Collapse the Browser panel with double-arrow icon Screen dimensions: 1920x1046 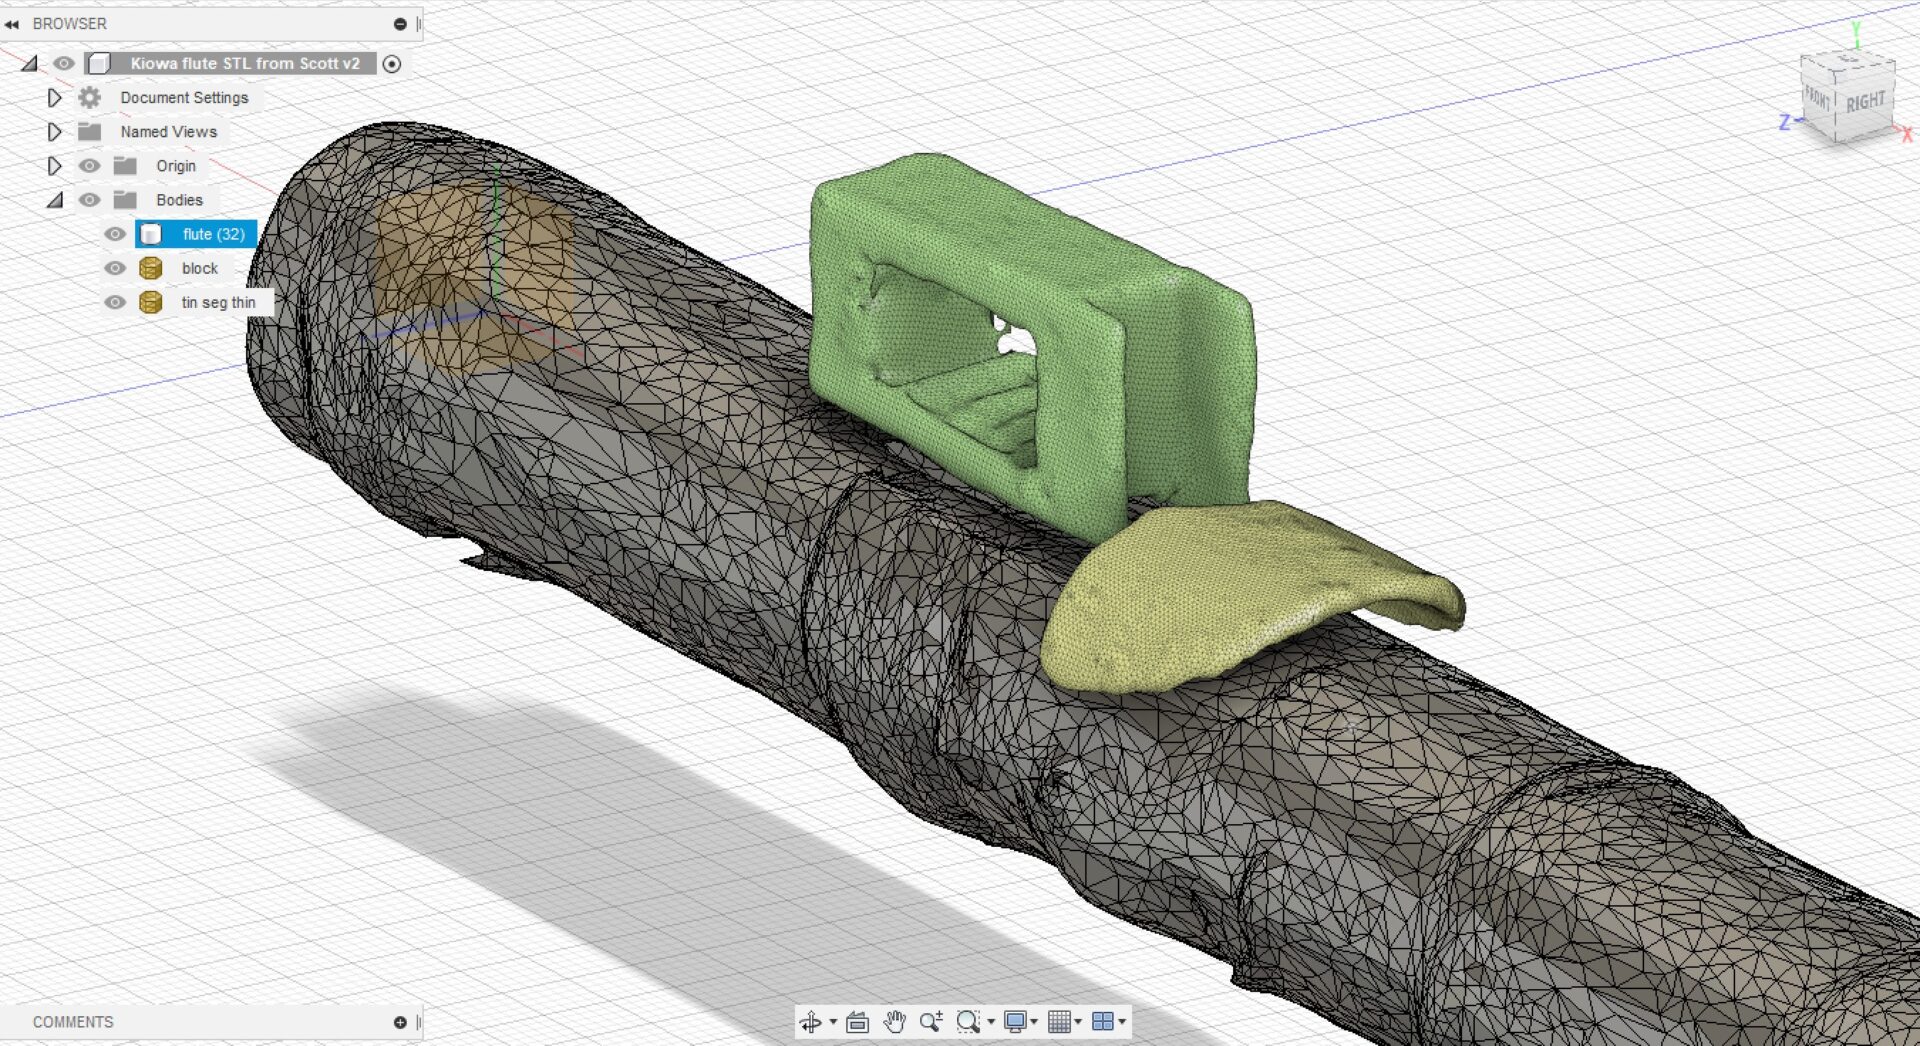14,23
